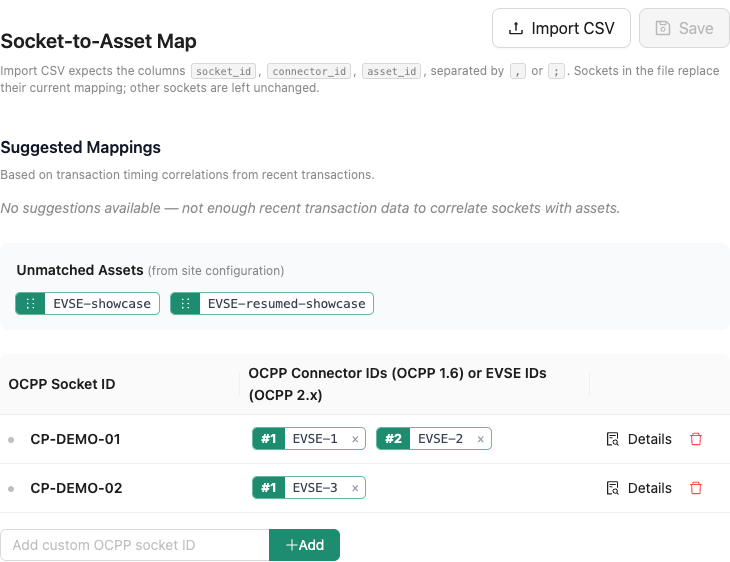Image resolution: width=730 pixels, height=562 pixels.
Task: Click the #1 connector badge of CP-DEMO-01
Action: coord(269,439)
